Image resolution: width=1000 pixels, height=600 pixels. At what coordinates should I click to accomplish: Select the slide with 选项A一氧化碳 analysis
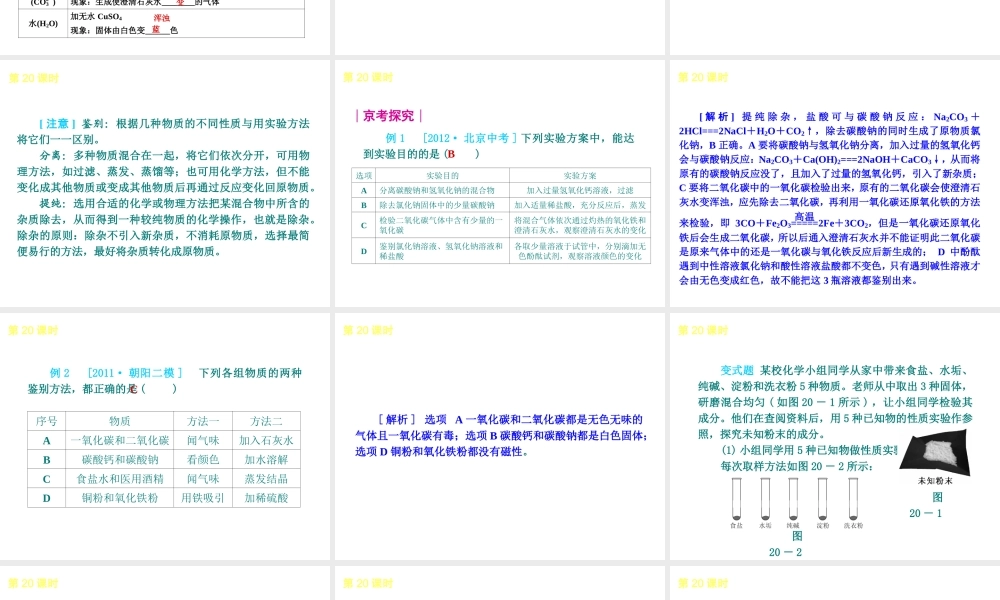pyautogui.click(x=500, y=436)
